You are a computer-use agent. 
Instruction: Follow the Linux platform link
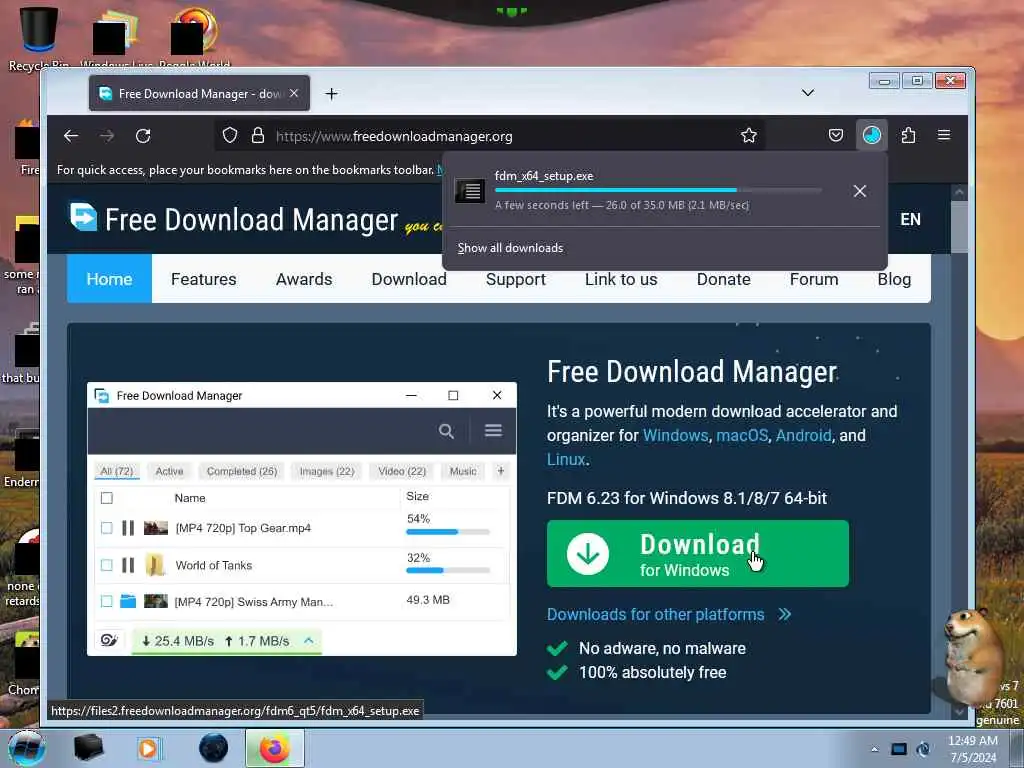pyautogui.click(x=566, y=459)
